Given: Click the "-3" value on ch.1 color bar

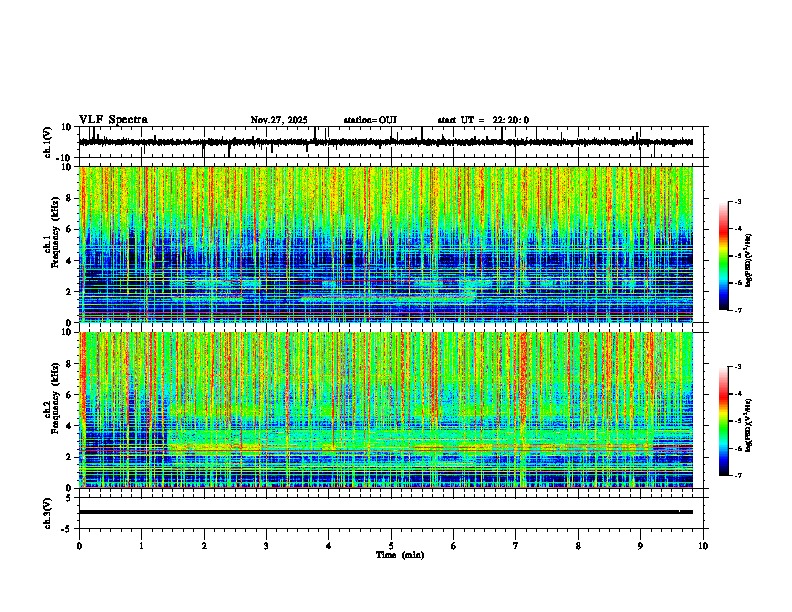Looking at the screenshot, I should click(738, 201).
